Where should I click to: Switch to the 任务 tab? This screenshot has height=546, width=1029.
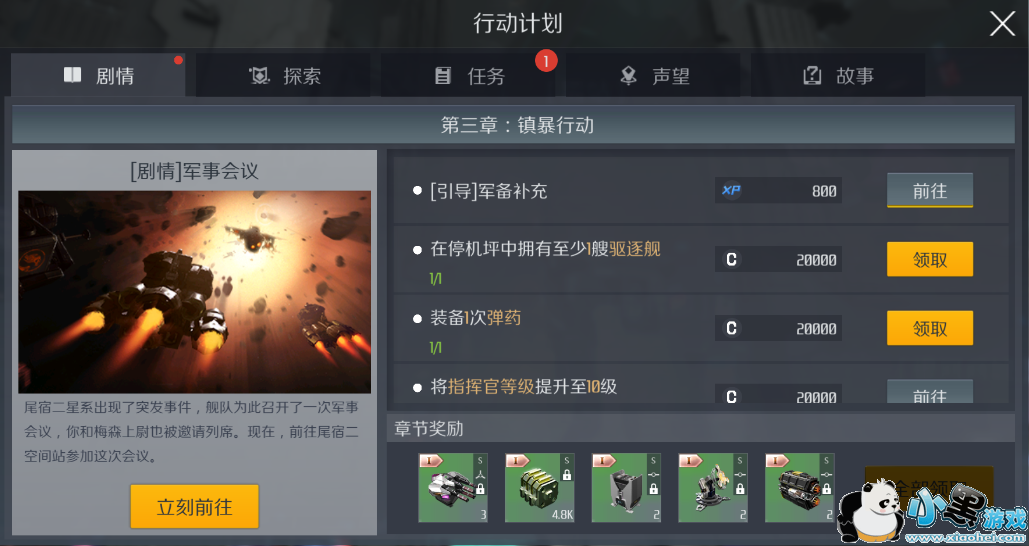point(468,75)
